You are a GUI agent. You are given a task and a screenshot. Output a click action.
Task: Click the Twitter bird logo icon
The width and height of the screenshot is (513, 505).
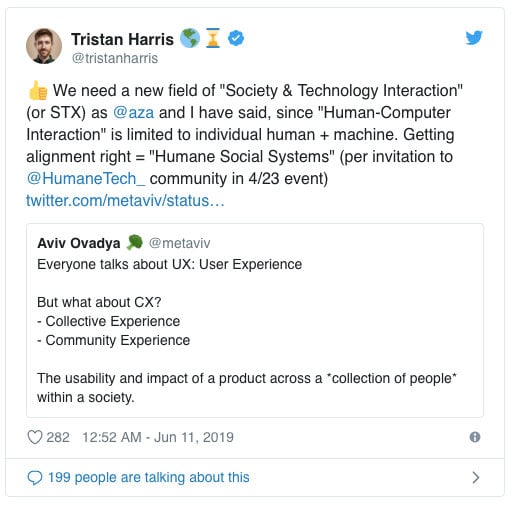474,38
